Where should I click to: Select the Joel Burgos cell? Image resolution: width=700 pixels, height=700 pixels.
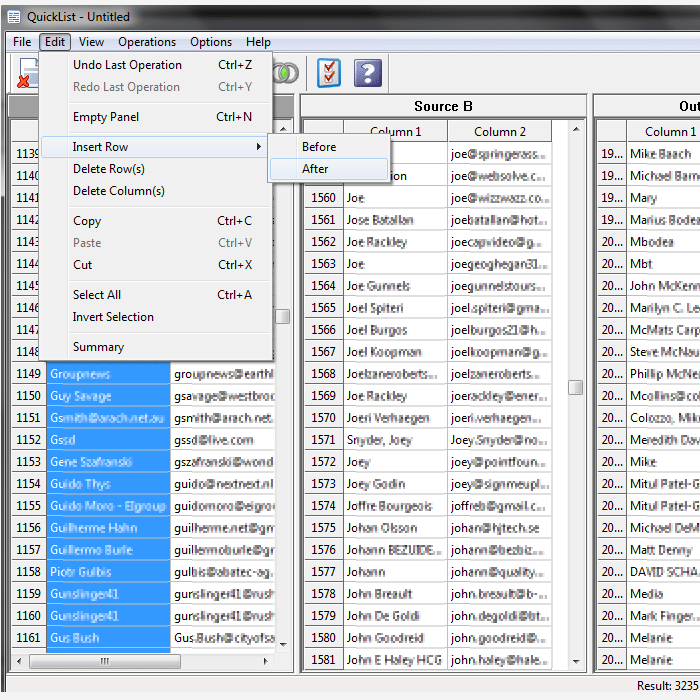click(x=396, y=330)
